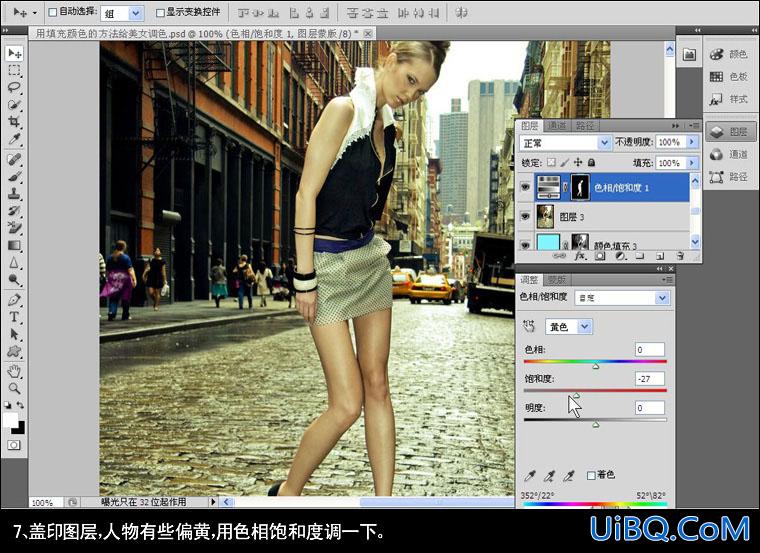
Task: Click the Swap foreground and background colors icon
Action: pos(20,405)
